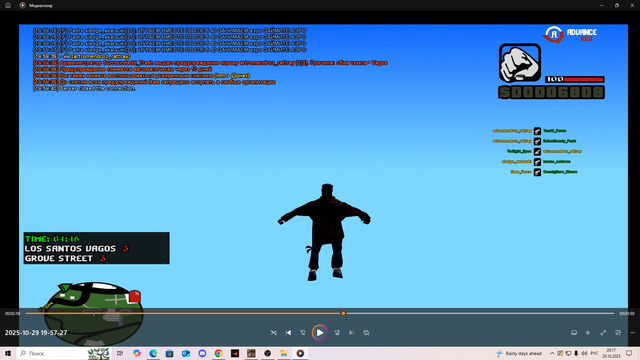Open Task View on the taskbar
This screenshot has width=640, height=360.
point(120,353)
